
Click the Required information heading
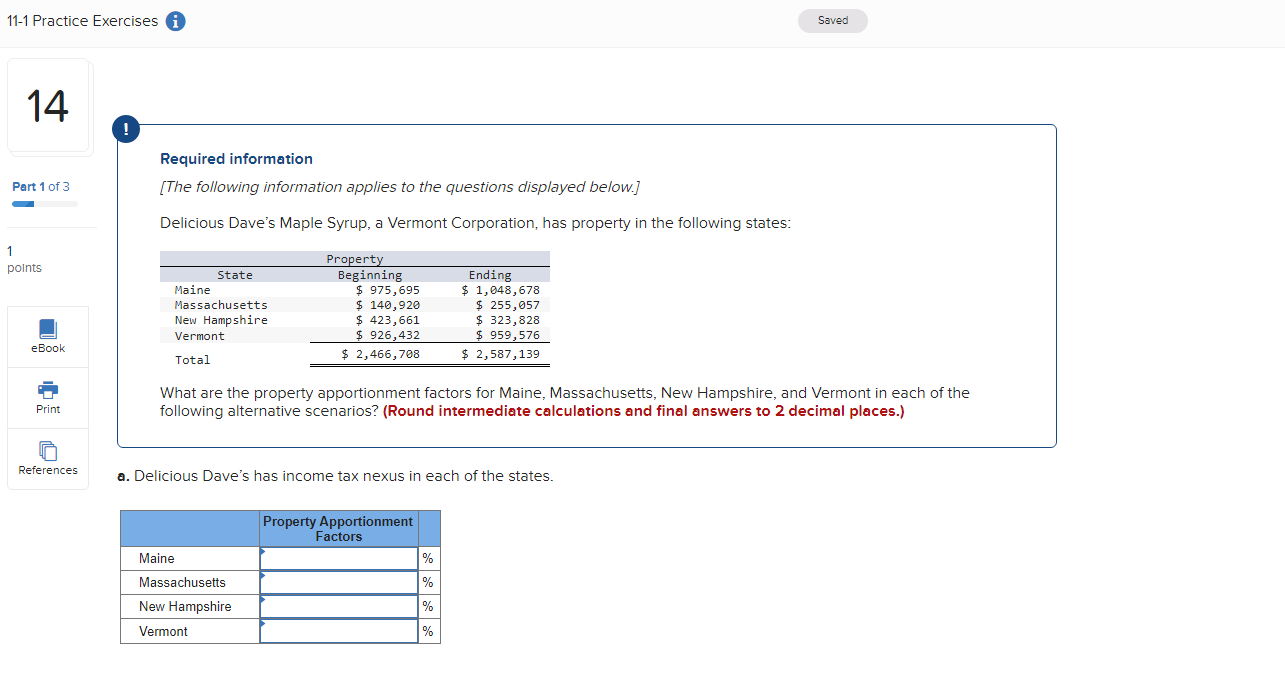(236, 159)
